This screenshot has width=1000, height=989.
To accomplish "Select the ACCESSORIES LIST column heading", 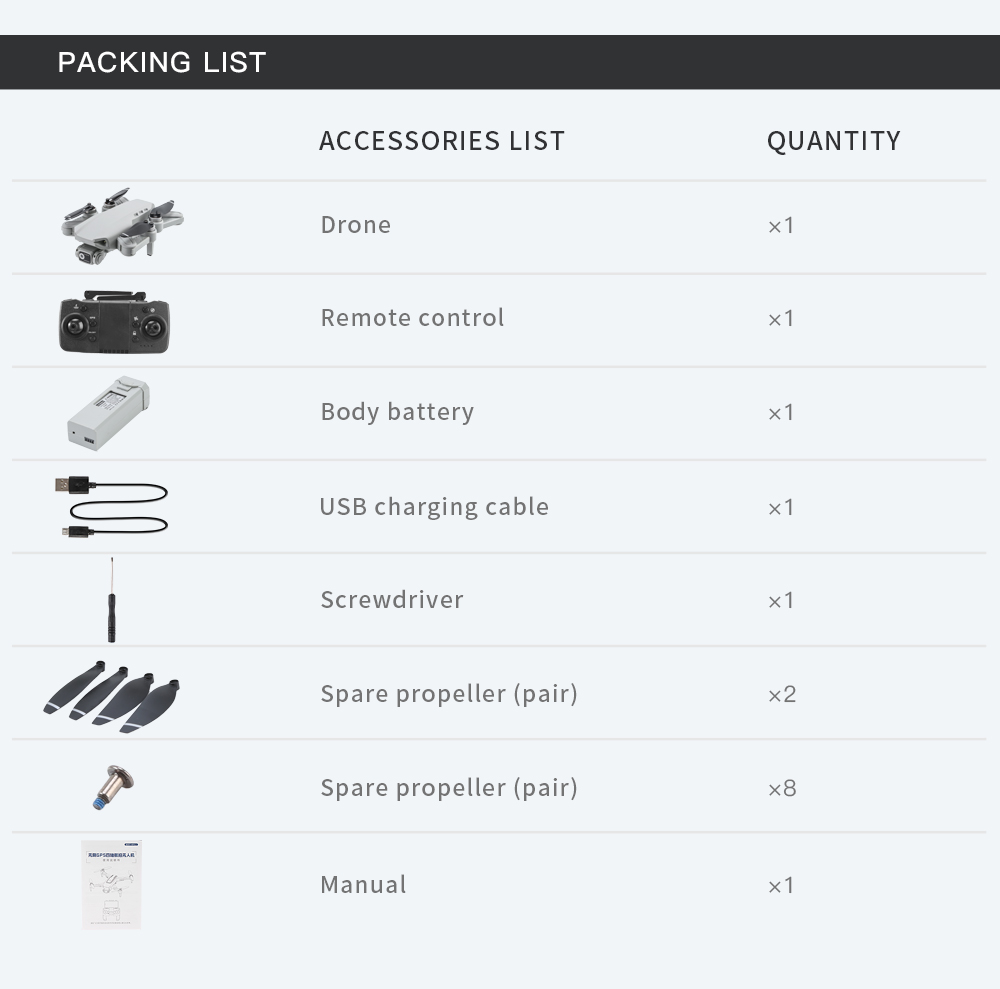I will pyautogui.click(x=442, y=141).
